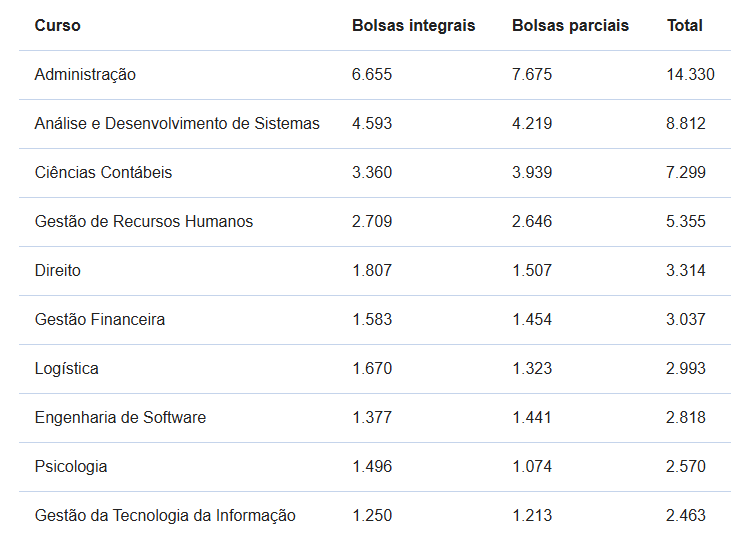
Task: Click the Logística course name
Action: coord(67,369)
